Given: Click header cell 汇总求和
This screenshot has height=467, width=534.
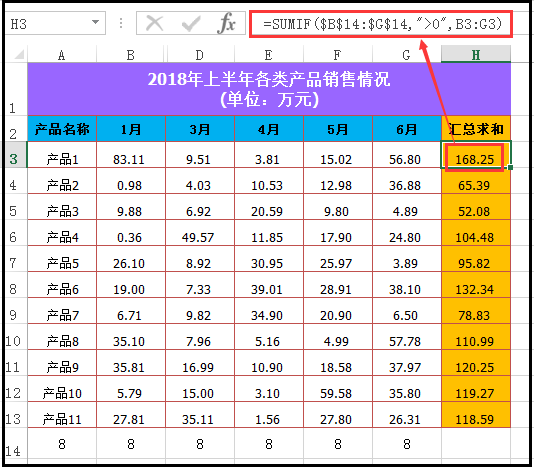Looking at the screenshot, I should 476,129.
